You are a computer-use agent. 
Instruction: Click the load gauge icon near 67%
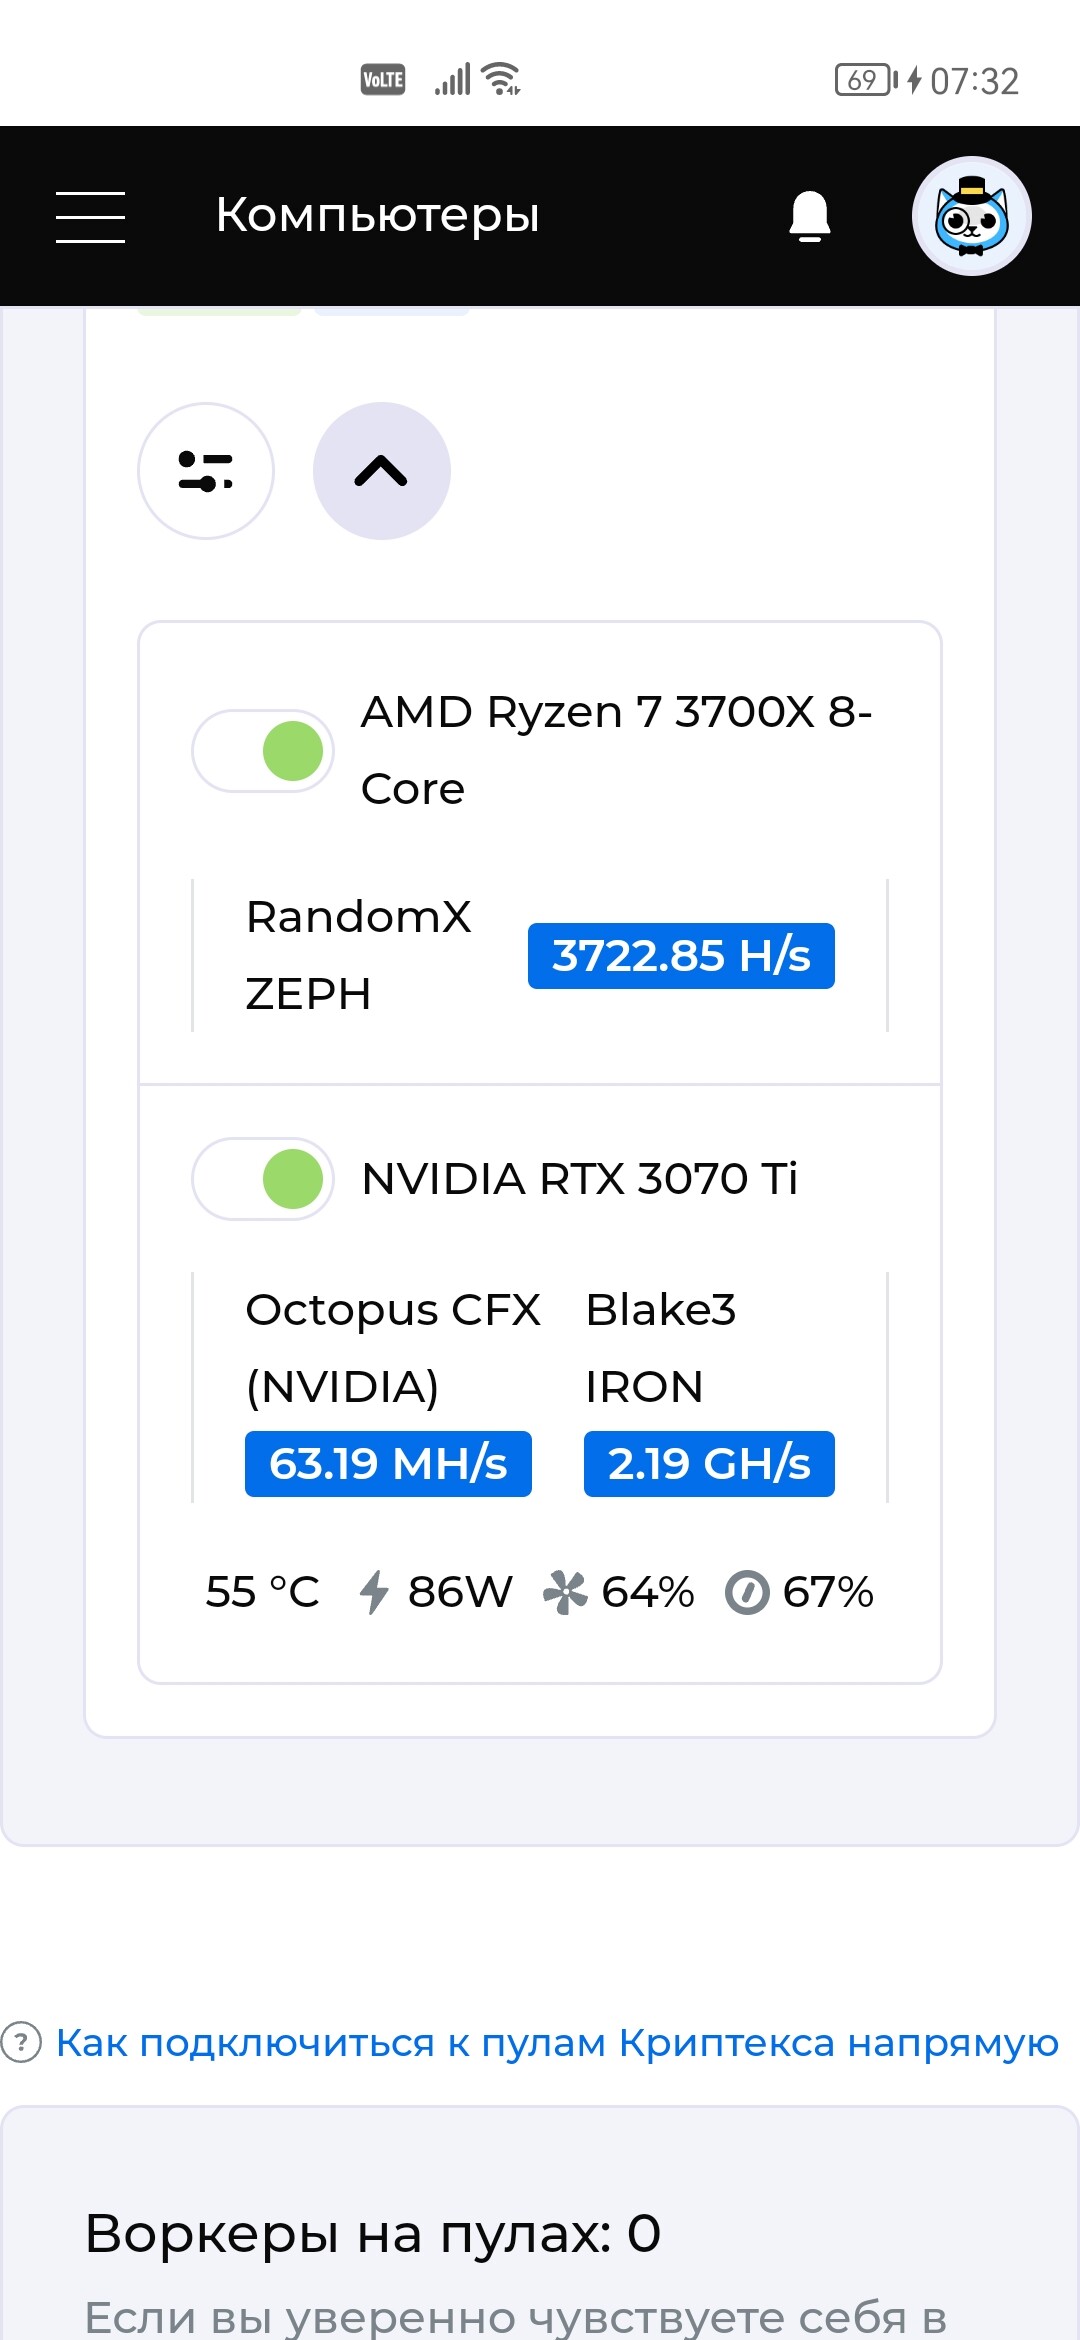tap(747, 1592)
